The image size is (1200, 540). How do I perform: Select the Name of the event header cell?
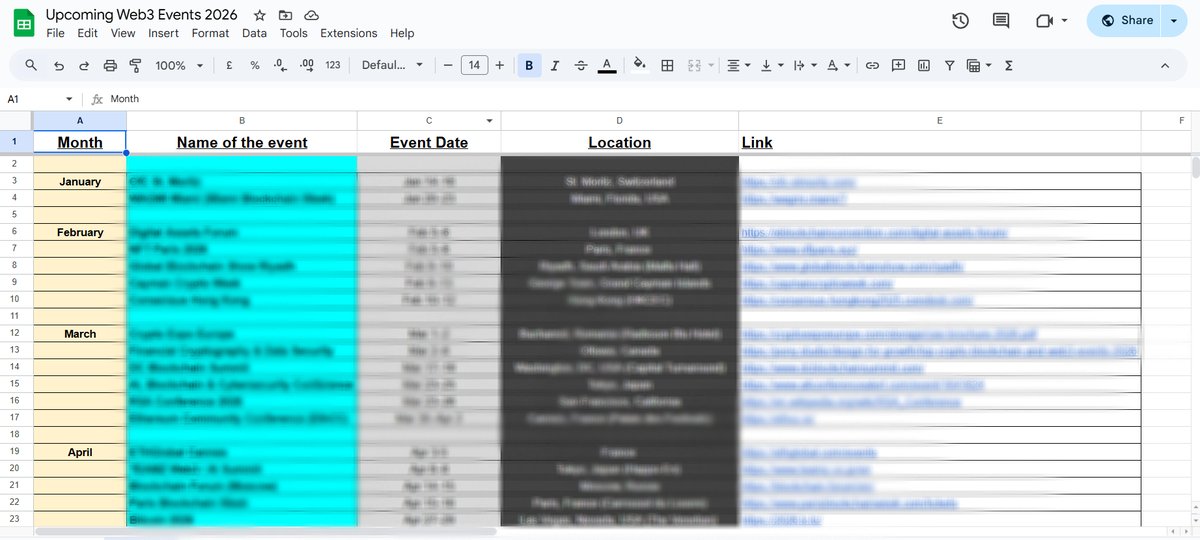tap(242, 142)
